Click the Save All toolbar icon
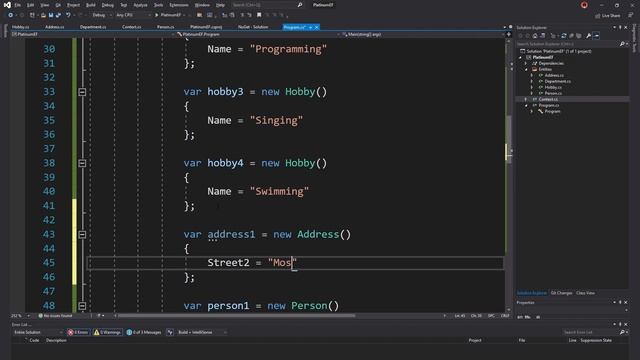640x360 pixels. tap(58, 15)
